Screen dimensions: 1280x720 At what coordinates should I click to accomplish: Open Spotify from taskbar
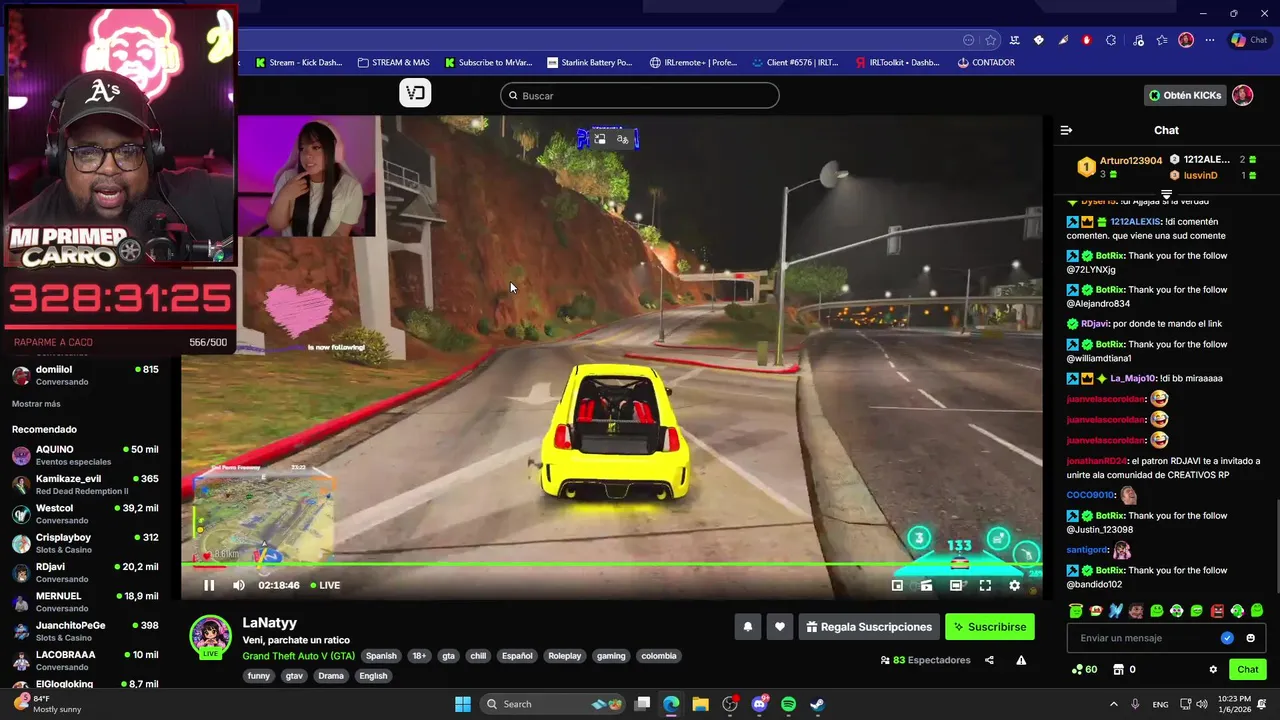coord(788,704)
